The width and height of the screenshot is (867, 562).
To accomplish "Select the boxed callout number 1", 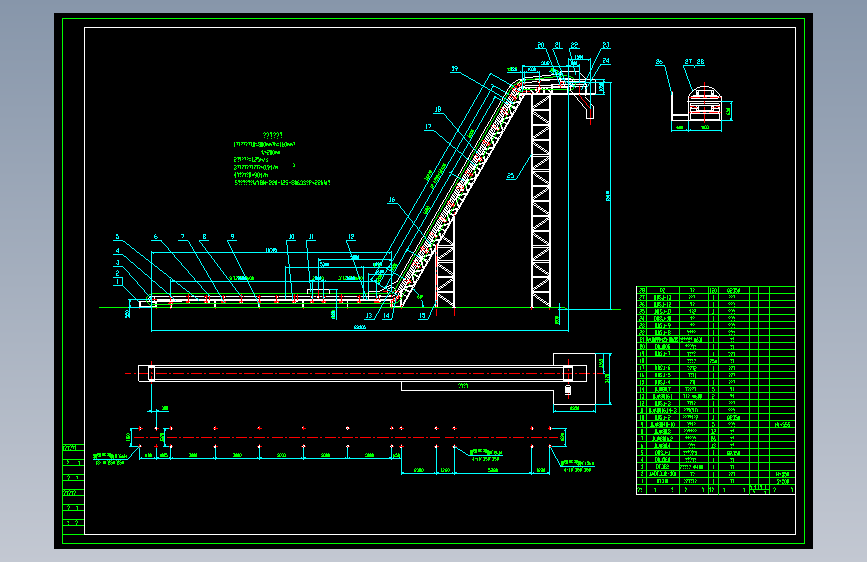I will (x=118, y=282).
